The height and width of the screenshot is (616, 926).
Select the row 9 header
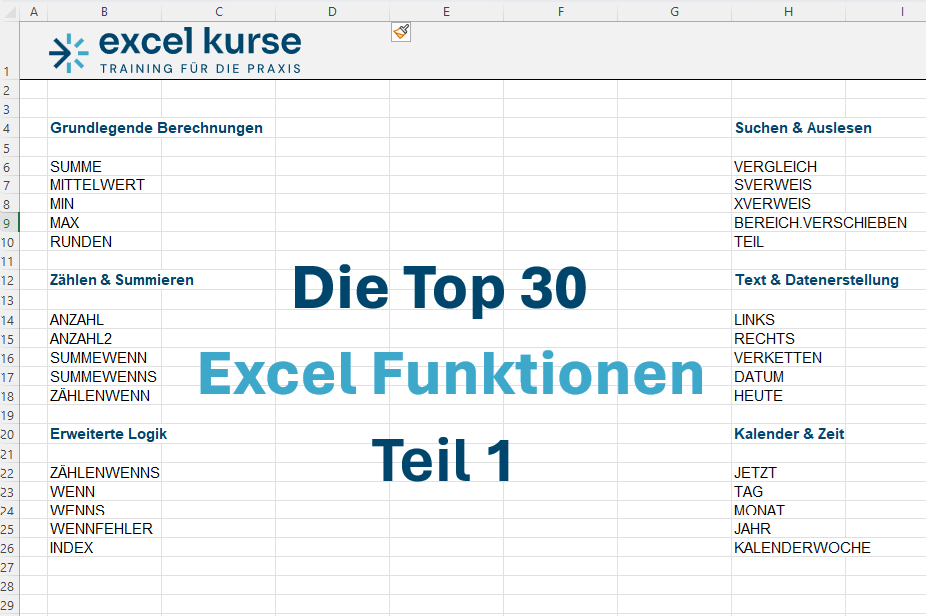(9, 223)
